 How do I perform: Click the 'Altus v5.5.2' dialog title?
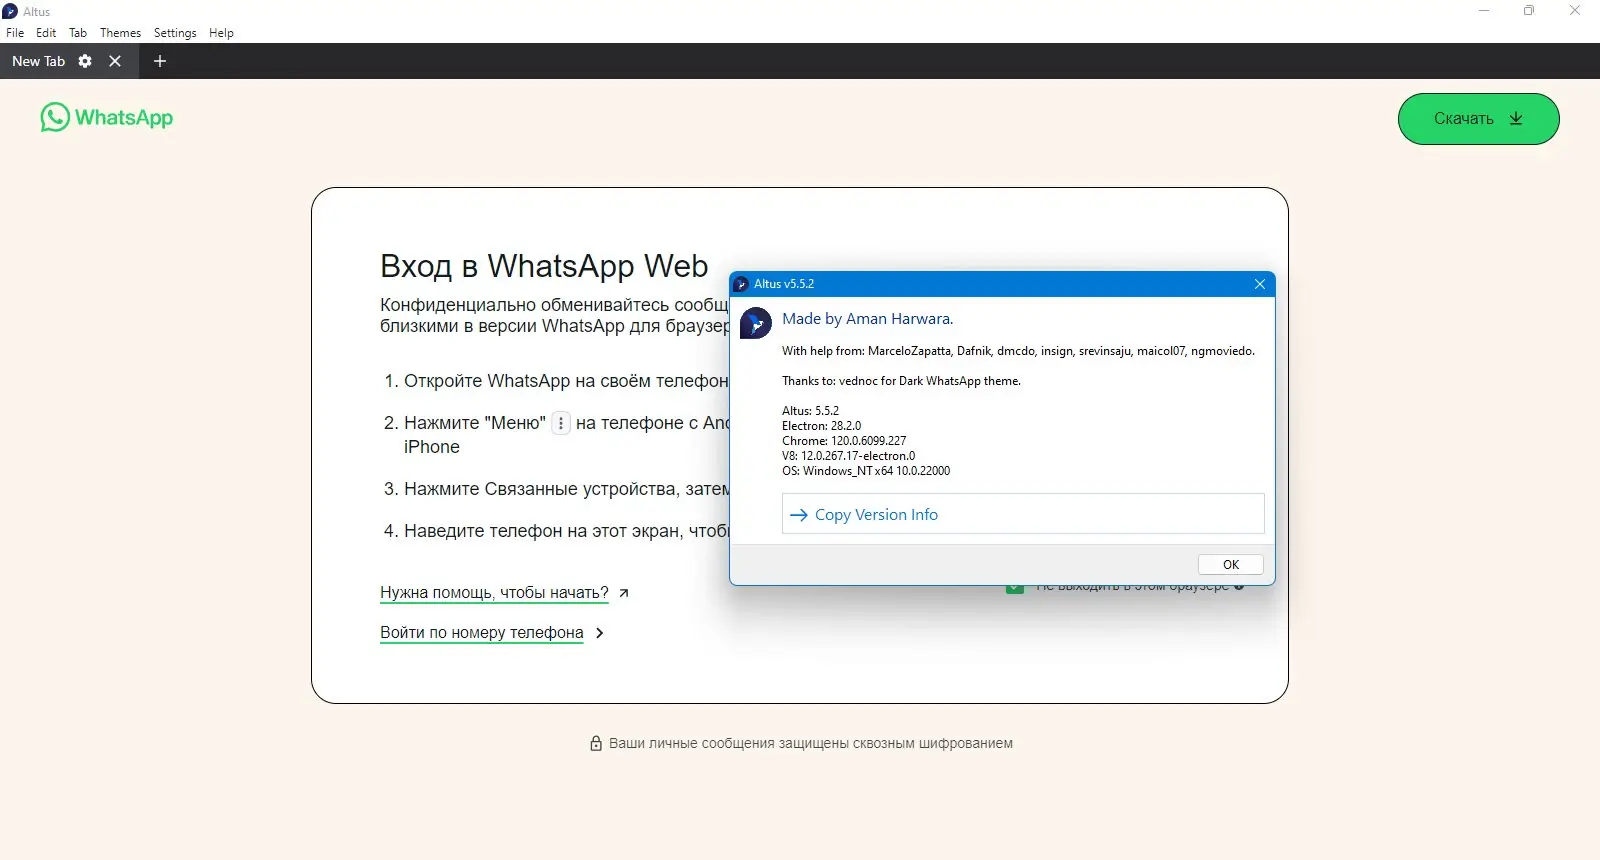(784, 284)
